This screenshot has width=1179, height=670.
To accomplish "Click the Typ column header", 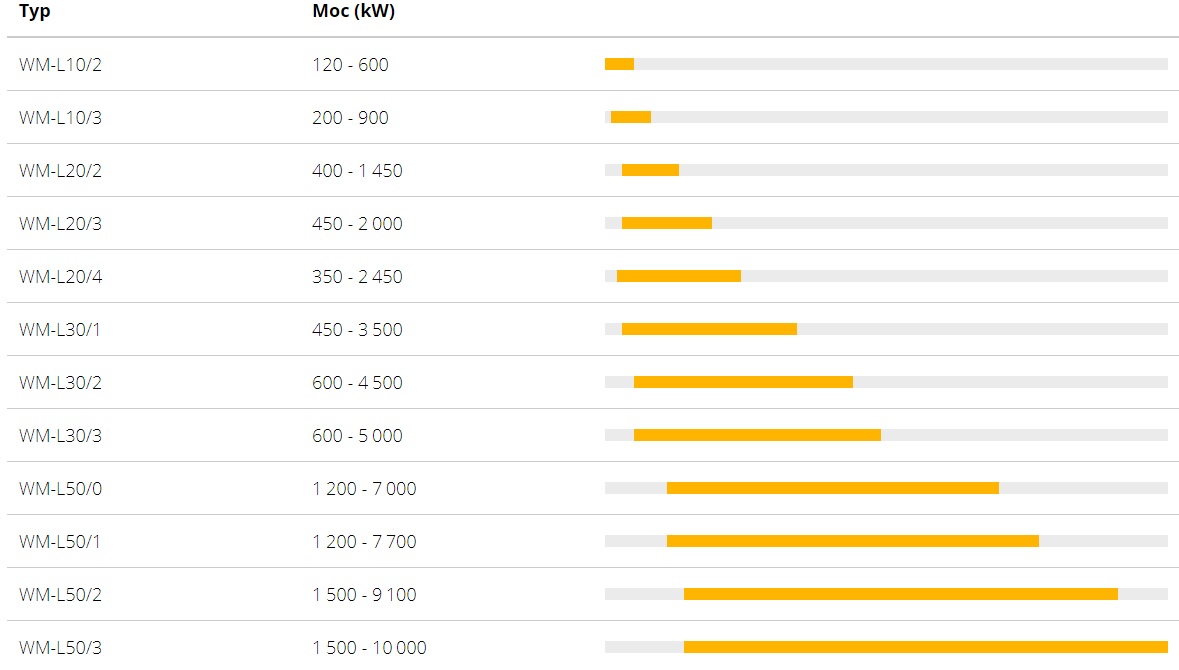I will tap(35, 11).
